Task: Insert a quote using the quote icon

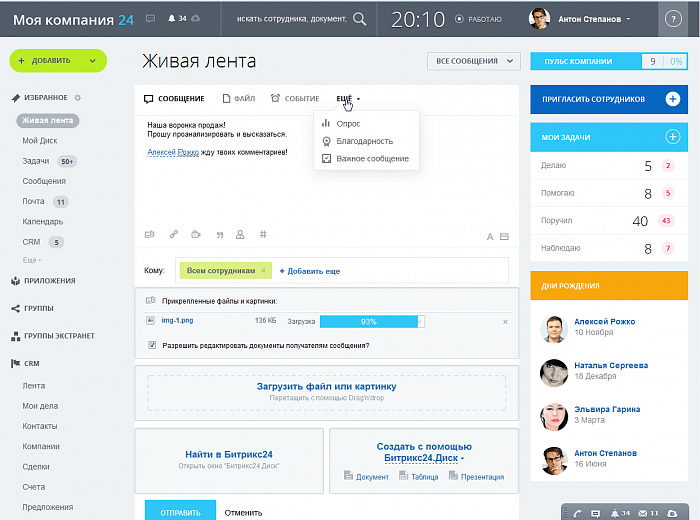Action: 217,235
